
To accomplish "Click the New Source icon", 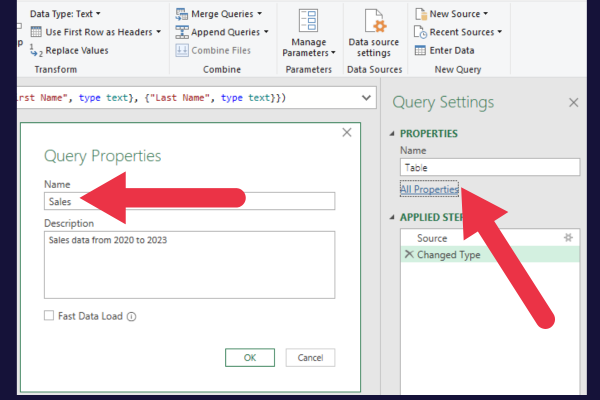I will coord(421,14).
